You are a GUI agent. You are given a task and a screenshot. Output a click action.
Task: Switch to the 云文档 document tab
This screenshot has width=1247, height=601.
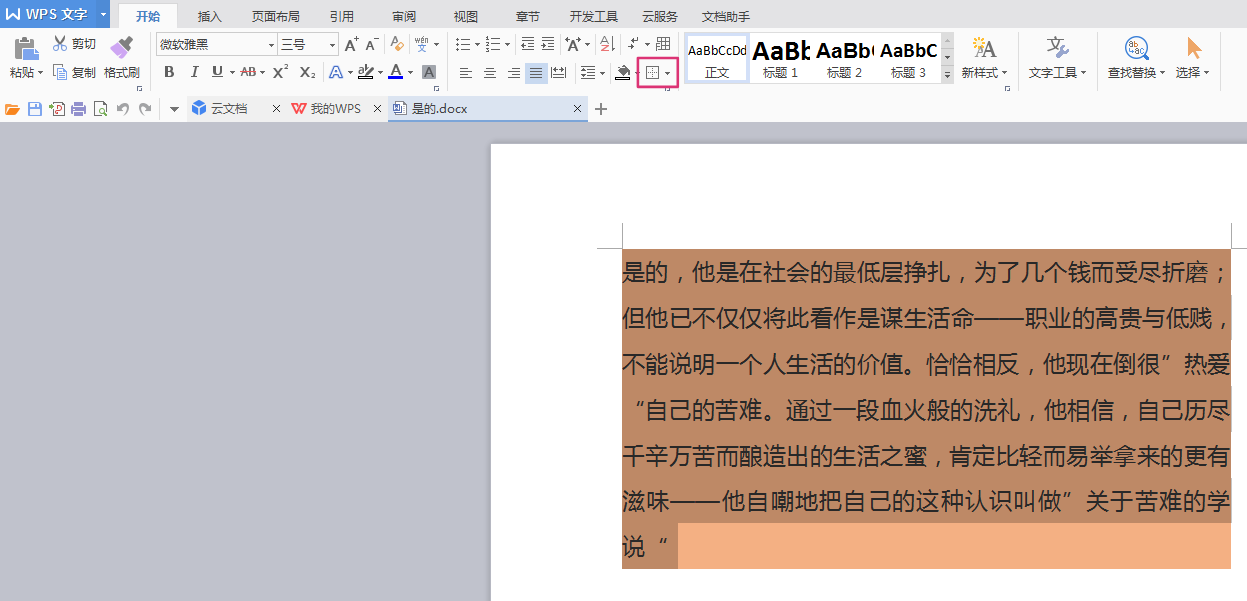229,109
